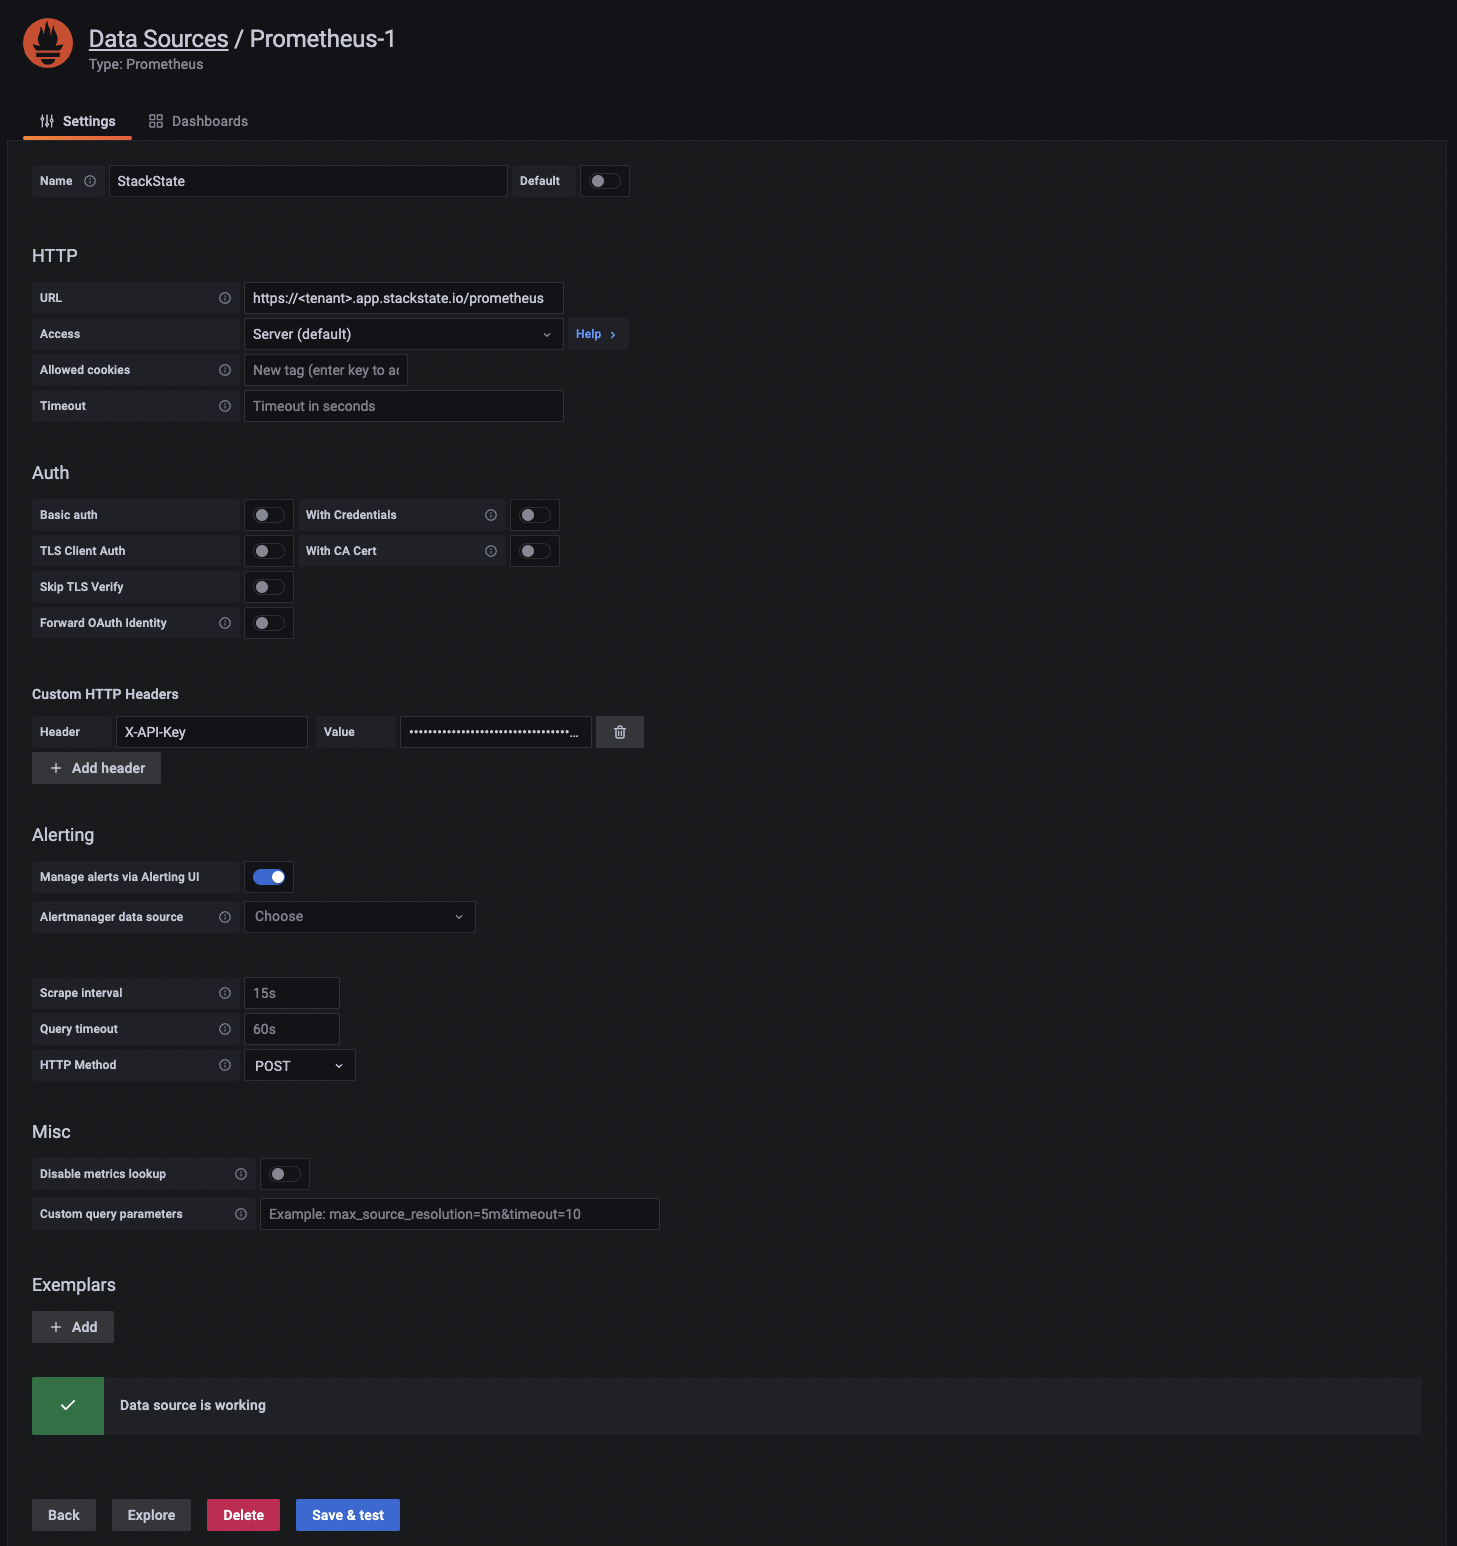Switch to the Dashboards tab
The image size is (1457, 1546).
coord(210,120)
